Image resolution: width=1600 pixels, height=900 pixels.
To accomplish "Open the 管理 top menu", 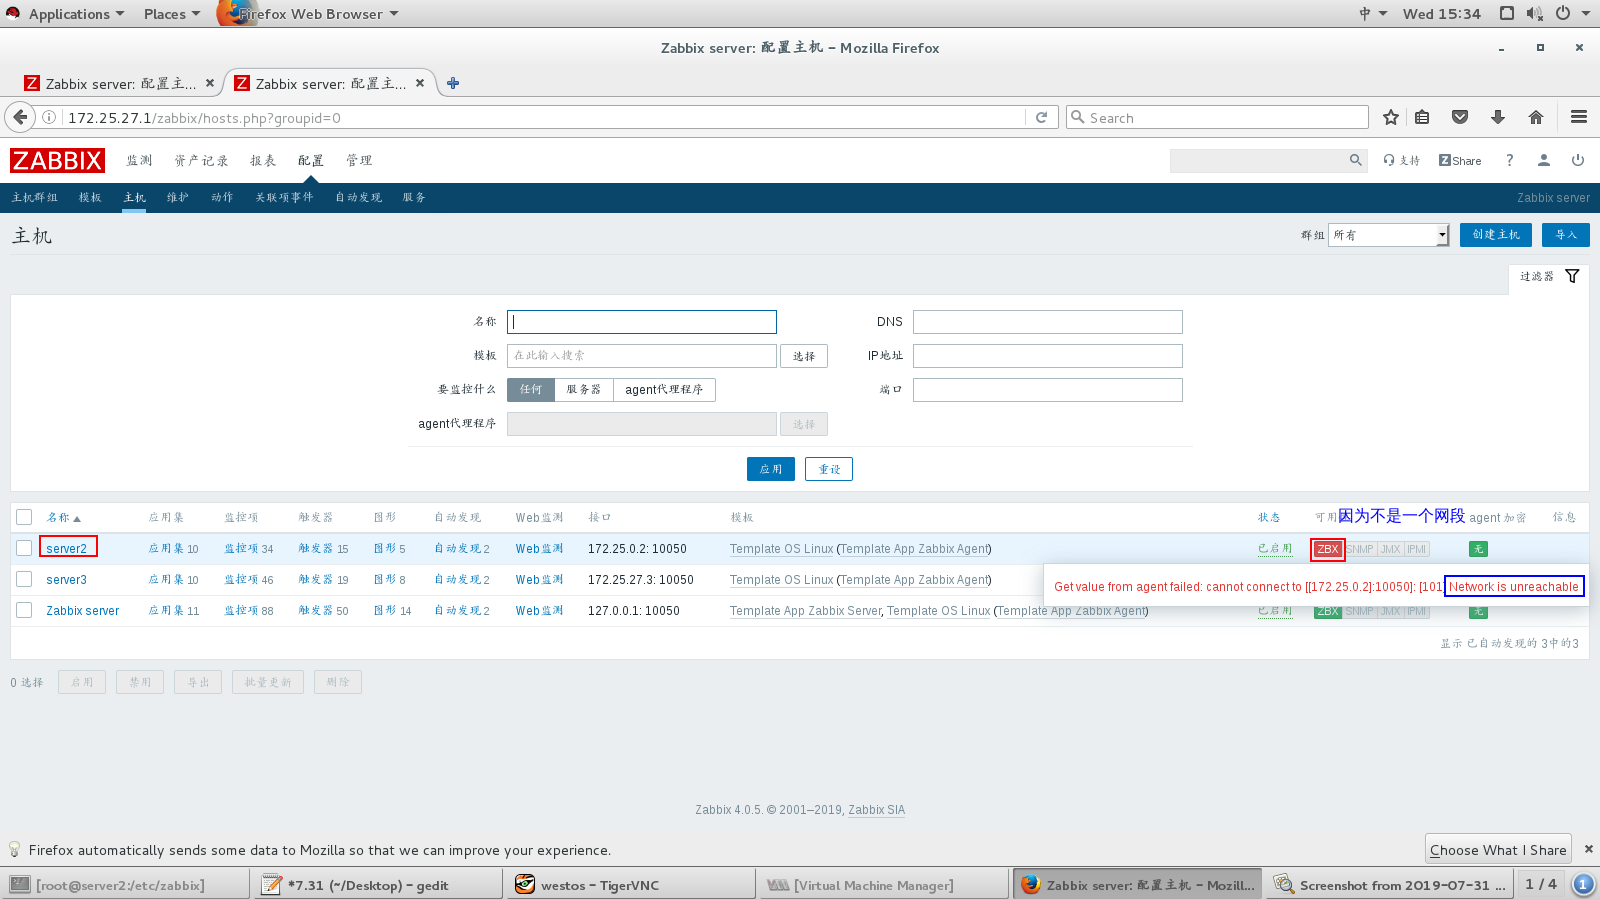I will [359, 160].
